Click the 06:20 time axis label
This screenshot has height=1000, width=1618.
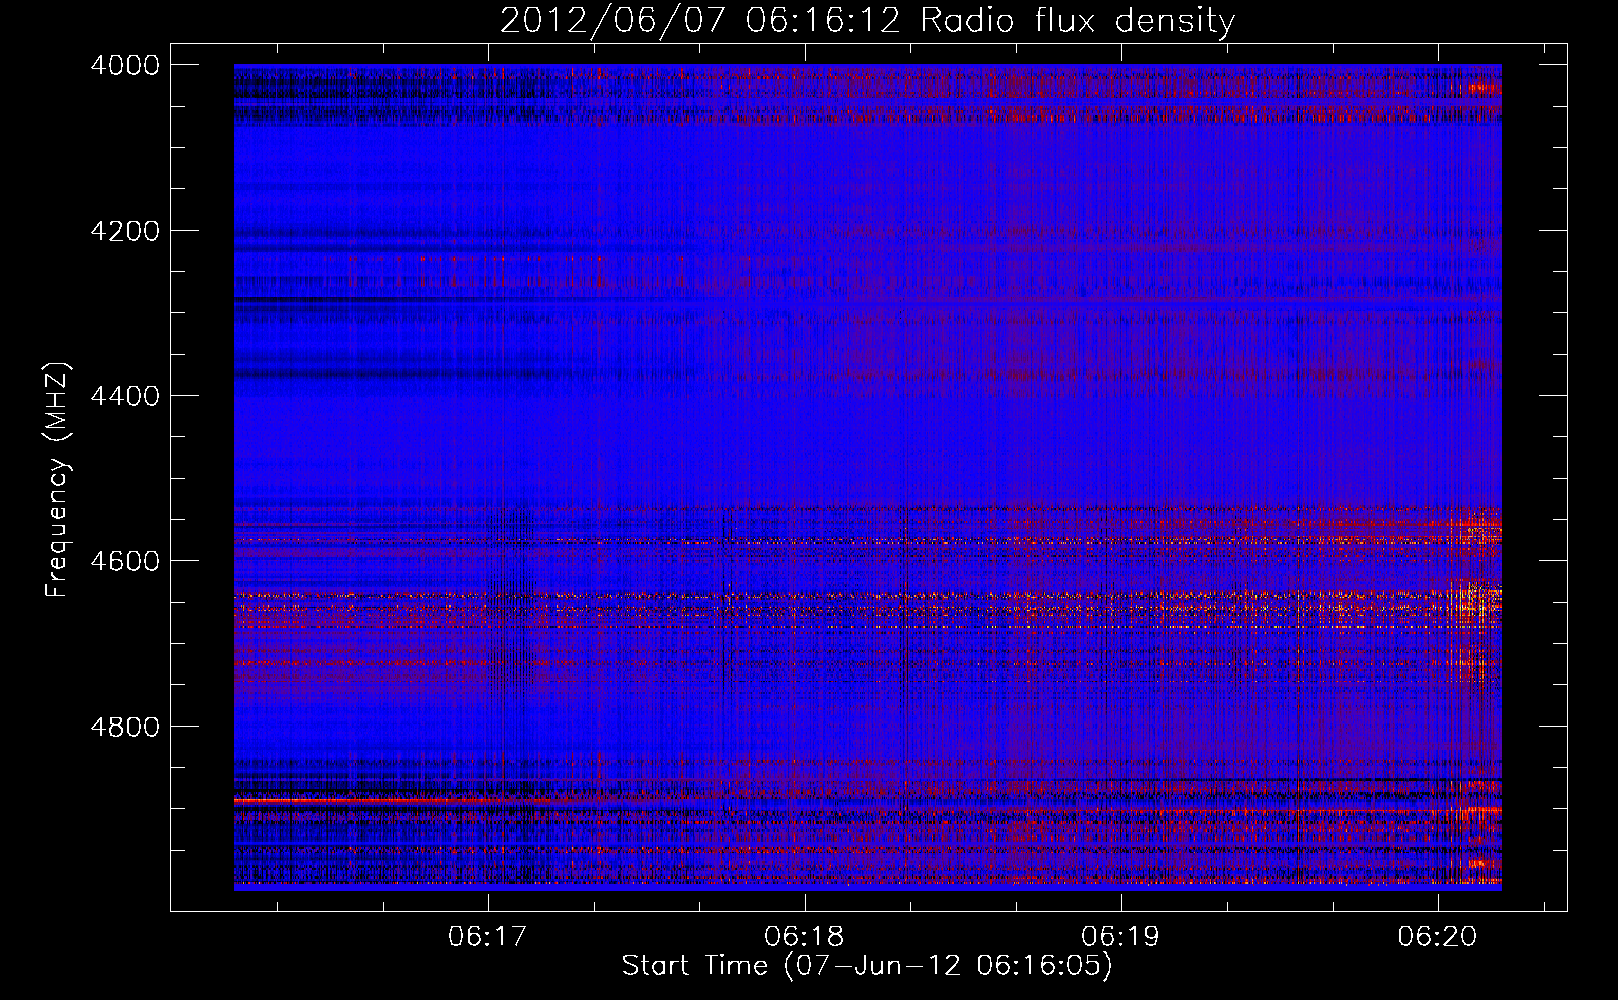tap(1437, 937)
